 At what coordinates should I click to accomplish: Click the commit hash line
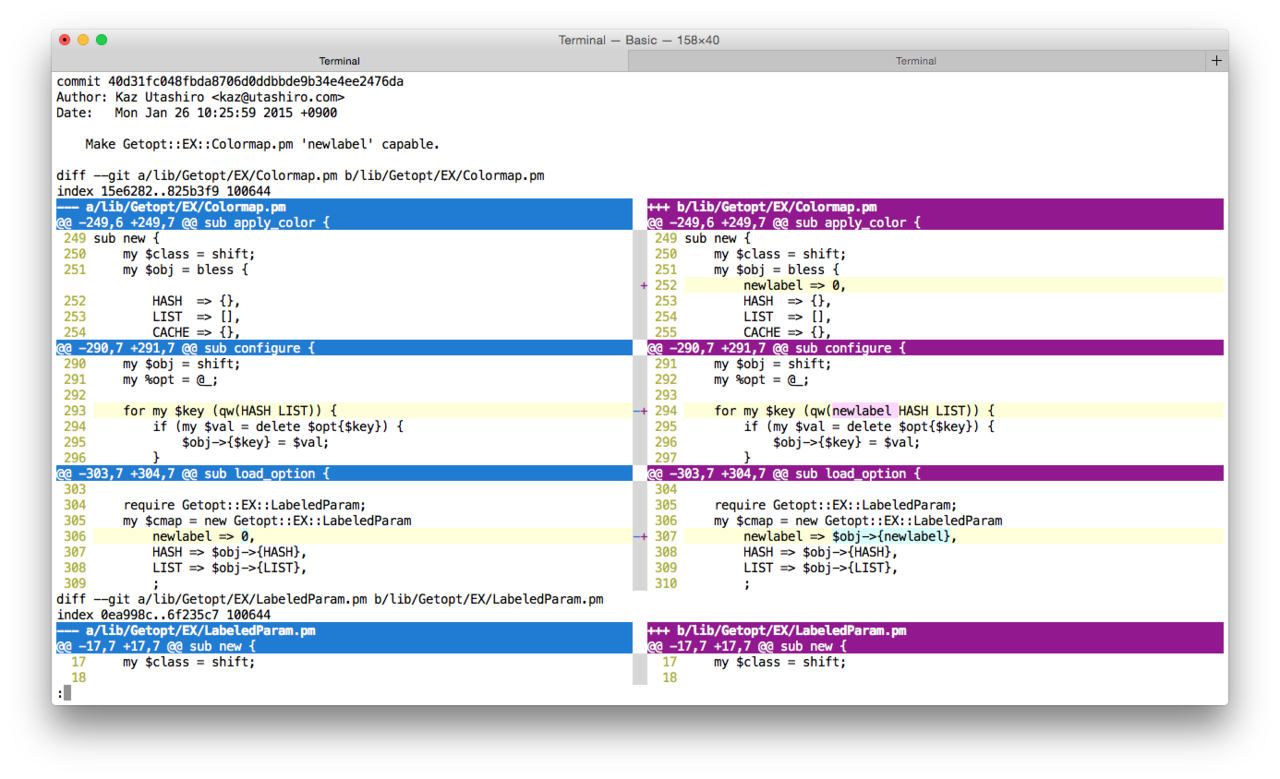pos(230,81)
